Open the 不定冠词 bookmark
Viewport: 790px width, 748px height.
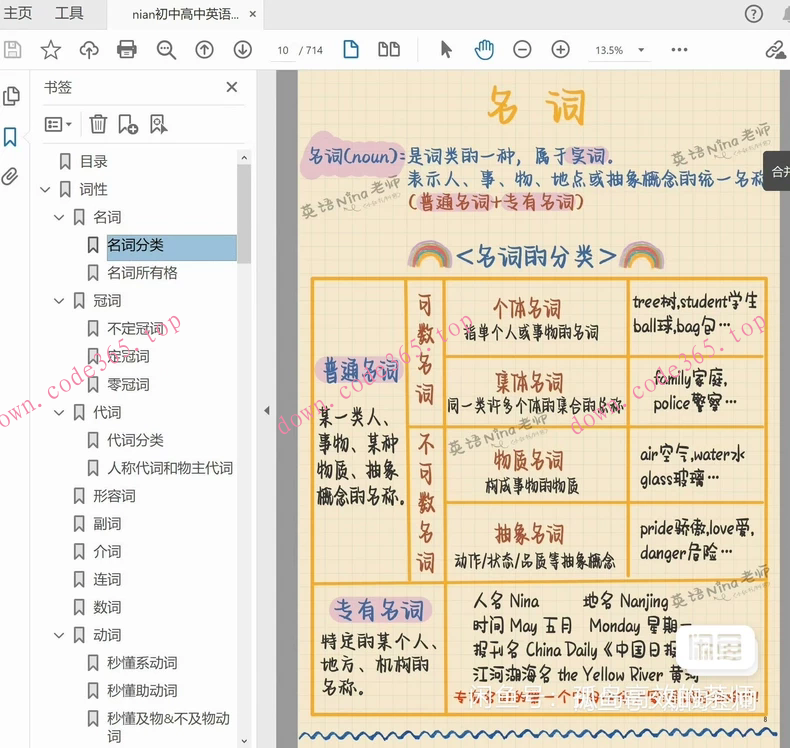click(136, 329)
